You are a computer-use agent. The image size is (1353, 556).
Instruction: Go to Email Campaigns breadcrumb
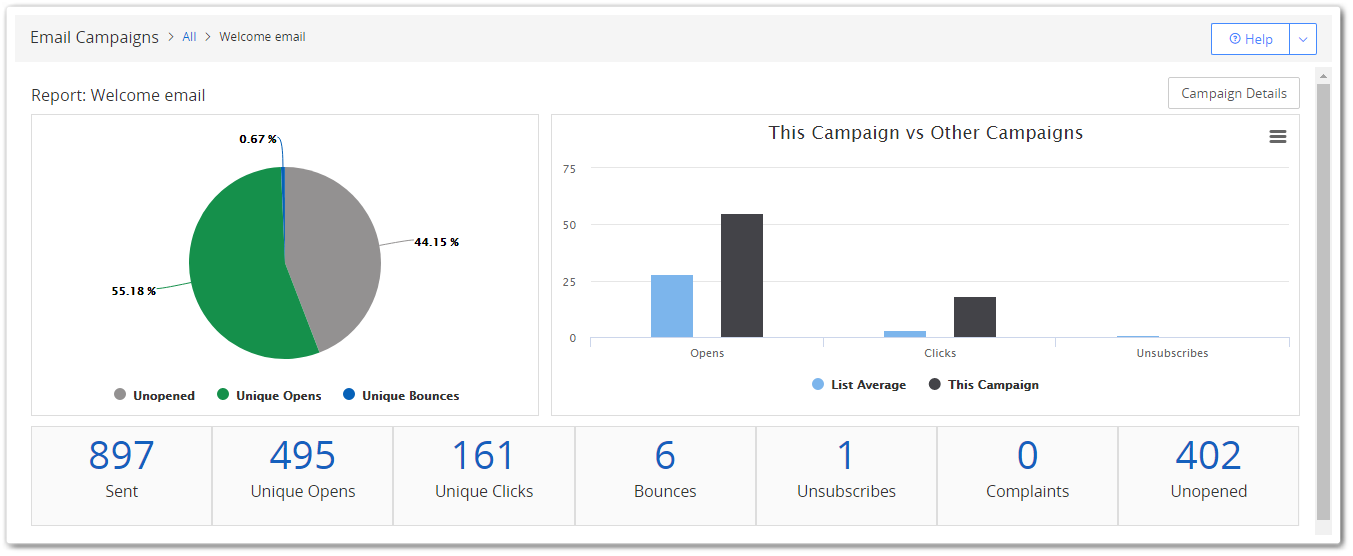tap(94, 37)
